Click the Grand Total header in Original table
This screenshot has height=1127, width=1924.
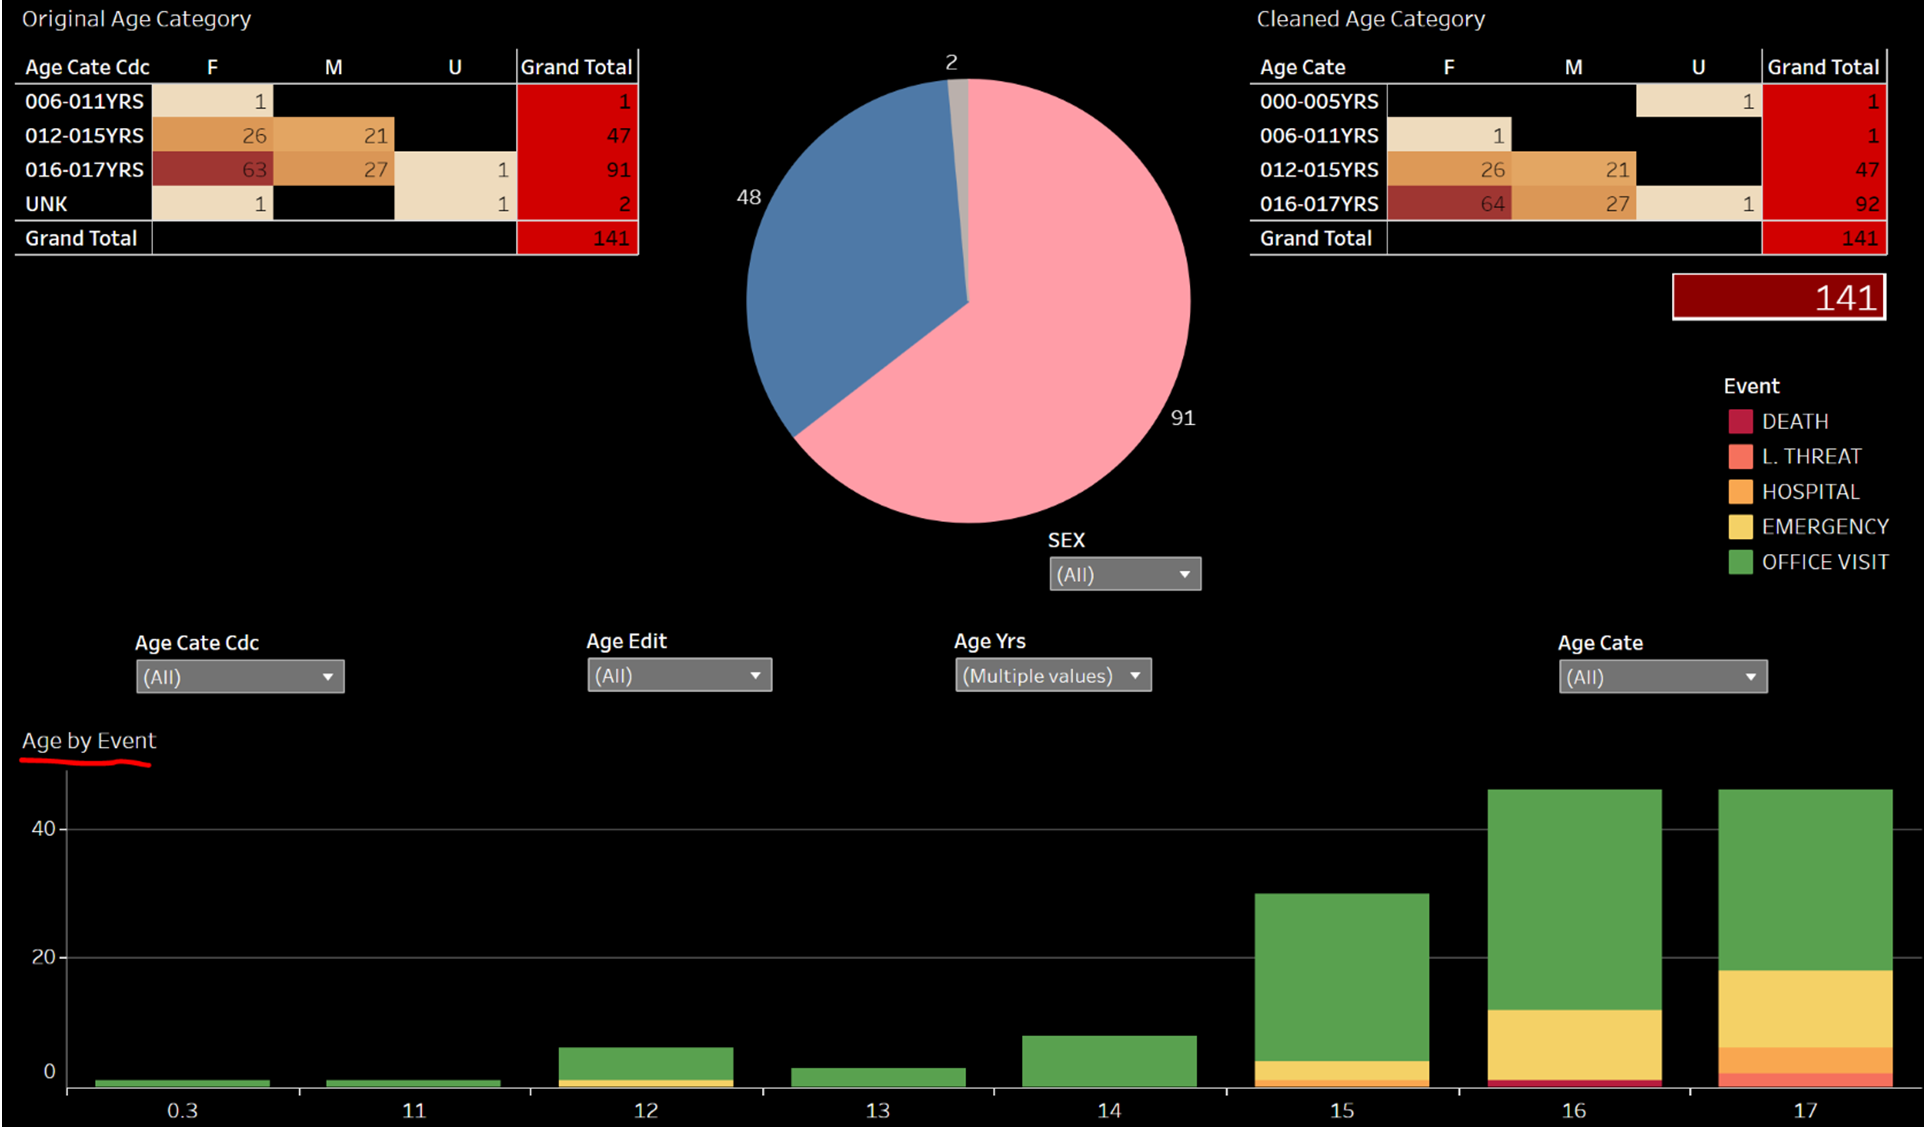pos(576,67)
